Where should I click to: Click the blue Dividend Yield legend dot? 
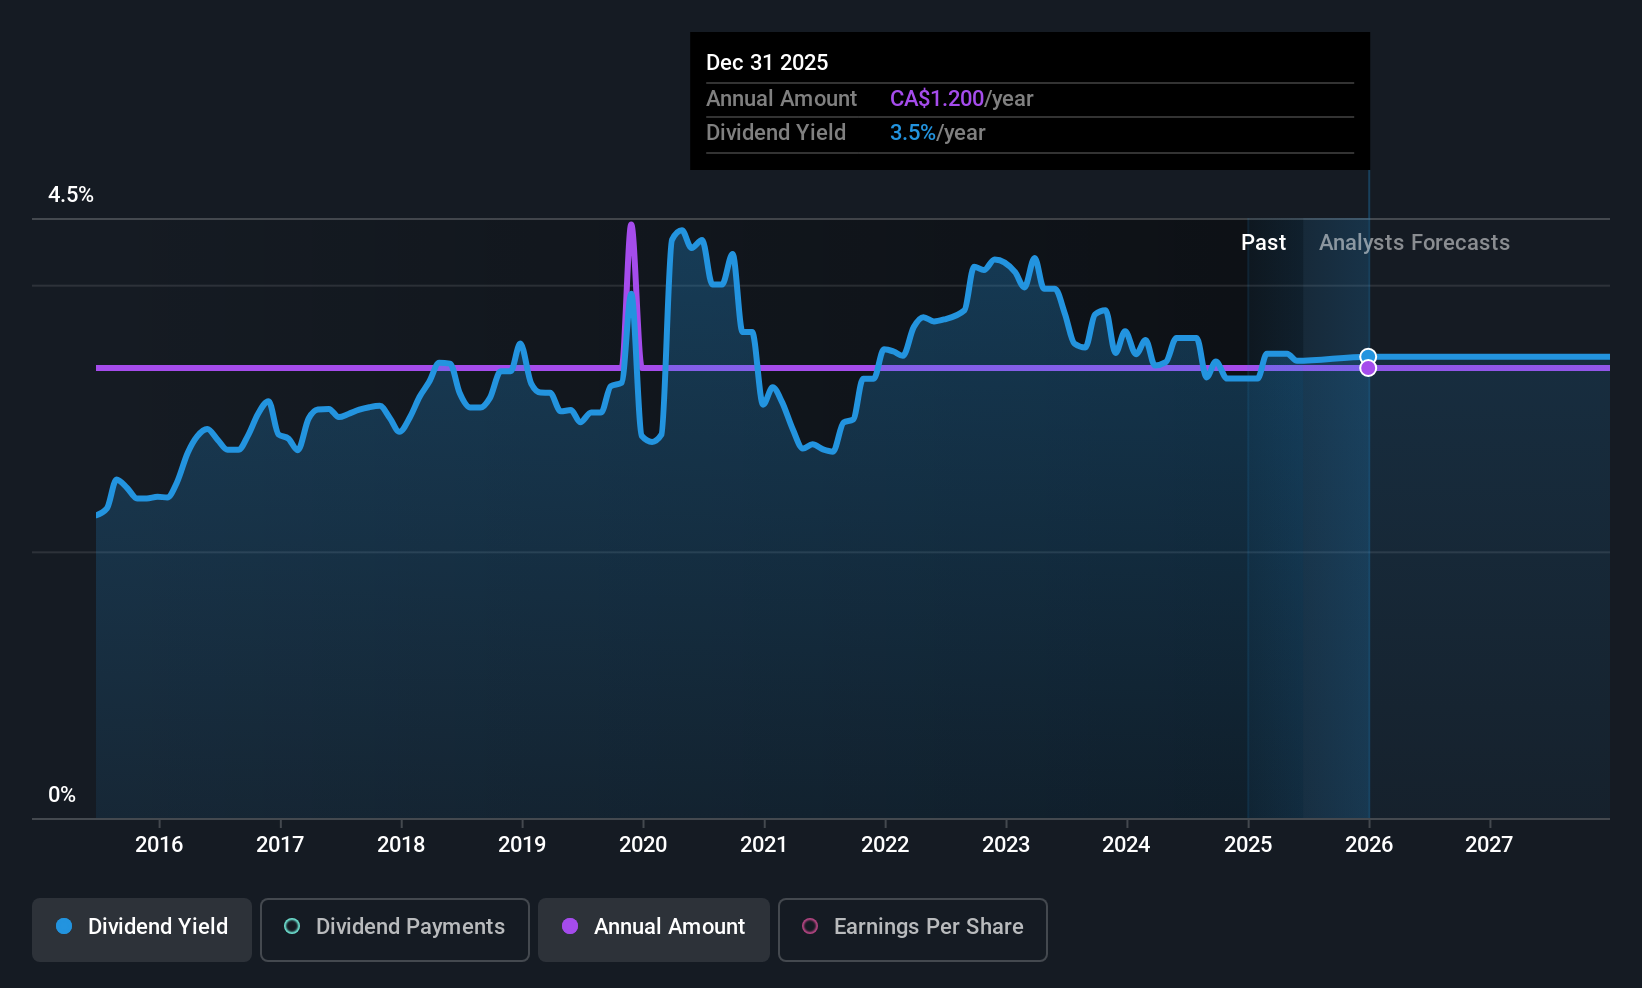click(x=64, y=927)
